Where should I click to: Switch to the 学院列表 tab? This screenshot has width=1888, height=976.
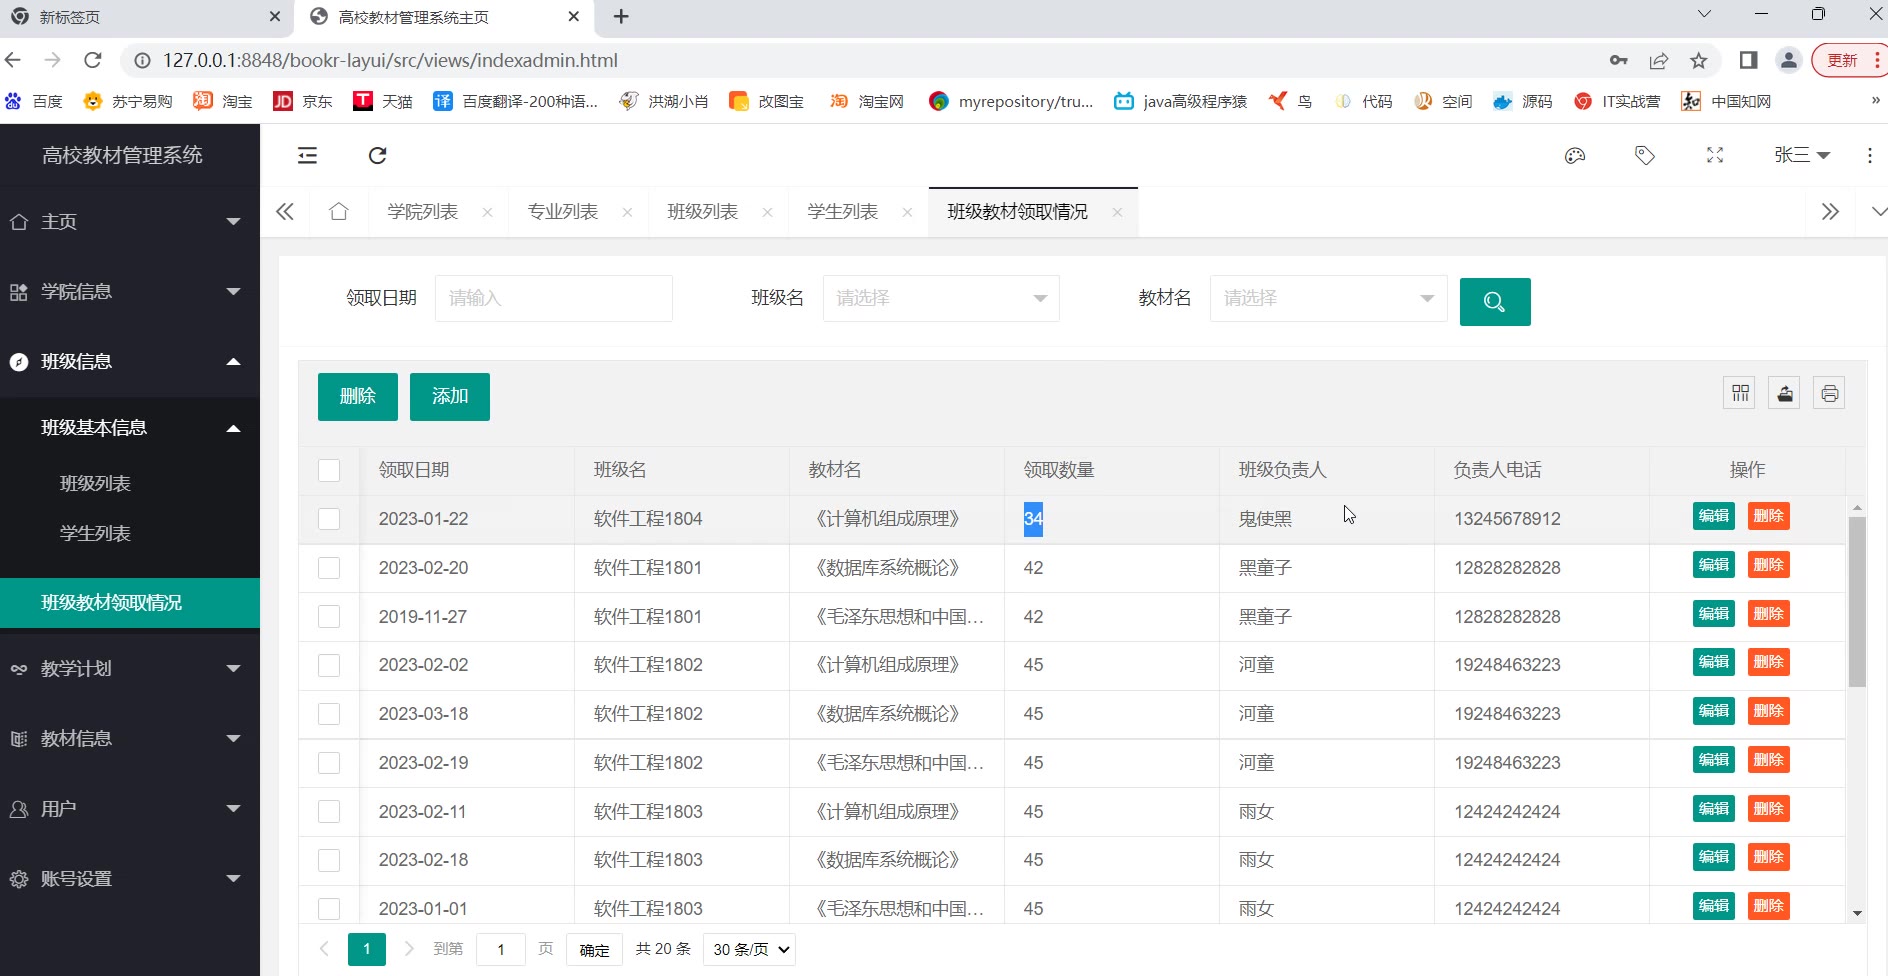423,212
